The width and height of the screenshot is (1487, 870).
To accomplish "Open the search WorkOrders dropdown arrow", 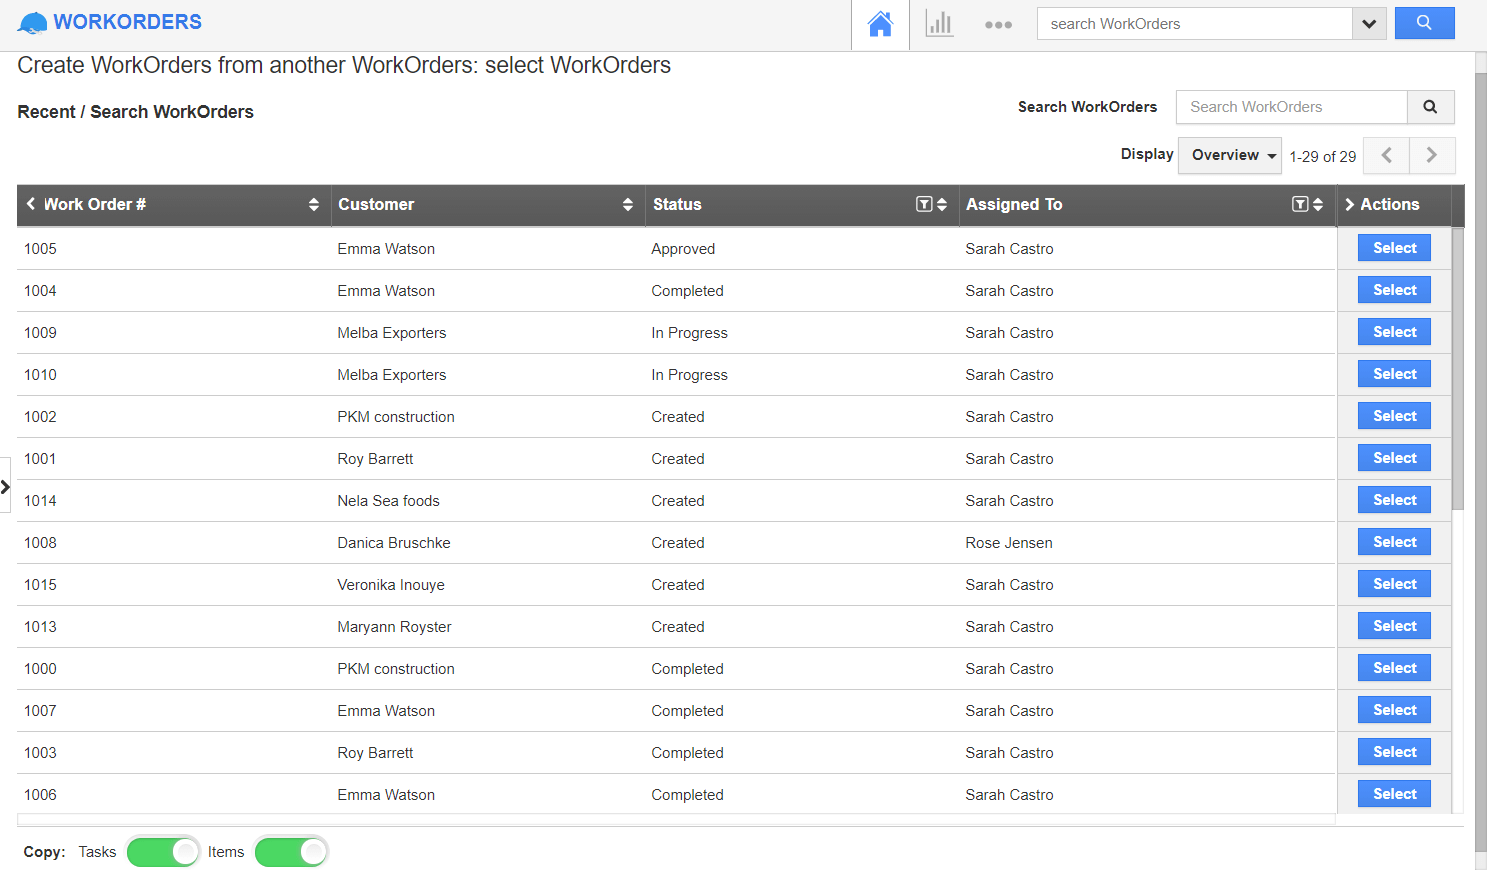I will [x=1369, y=23].
